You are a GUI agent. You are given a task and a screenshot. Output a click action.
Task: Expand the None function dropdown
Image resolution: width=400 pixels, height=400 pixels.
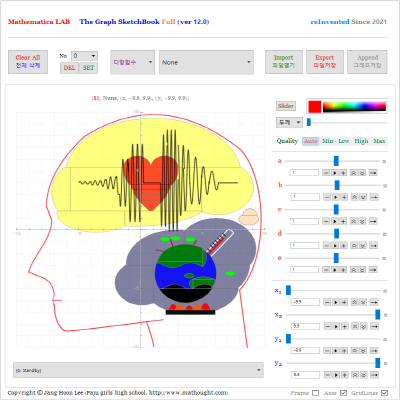coord(206,62)
